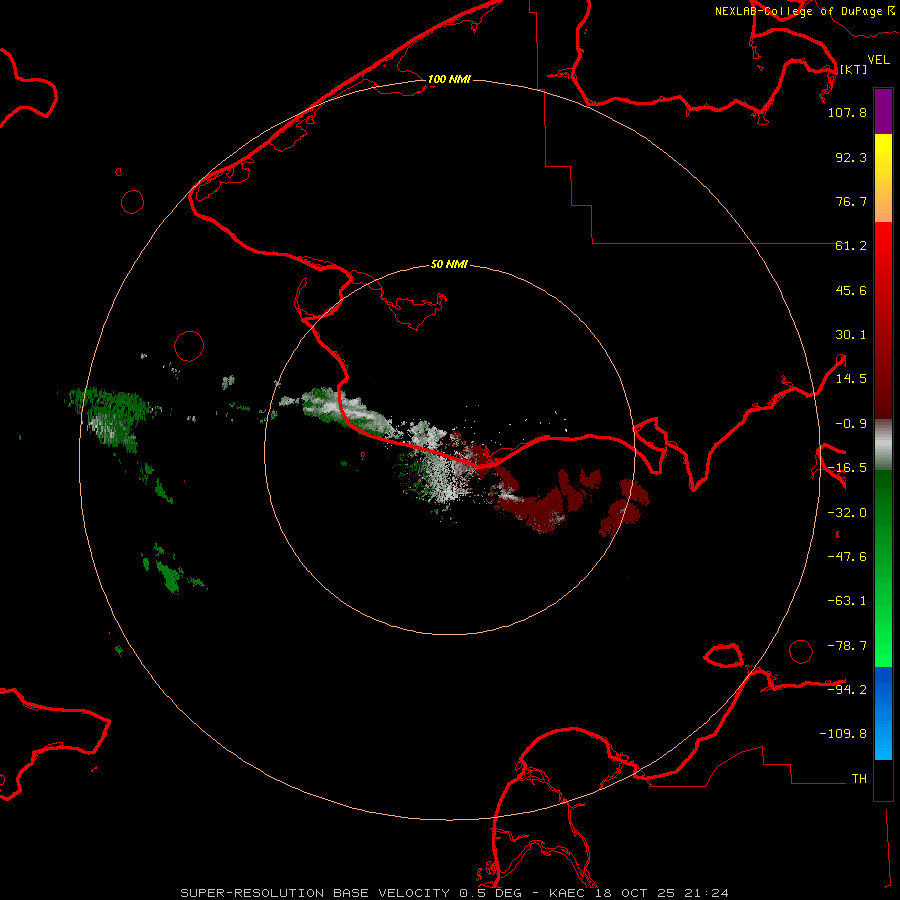The width and height of the screenshot is (900, 900).
Task: Click the -63.1 velocity scale value
Action: pyautogui.click(x=847, y=601)
